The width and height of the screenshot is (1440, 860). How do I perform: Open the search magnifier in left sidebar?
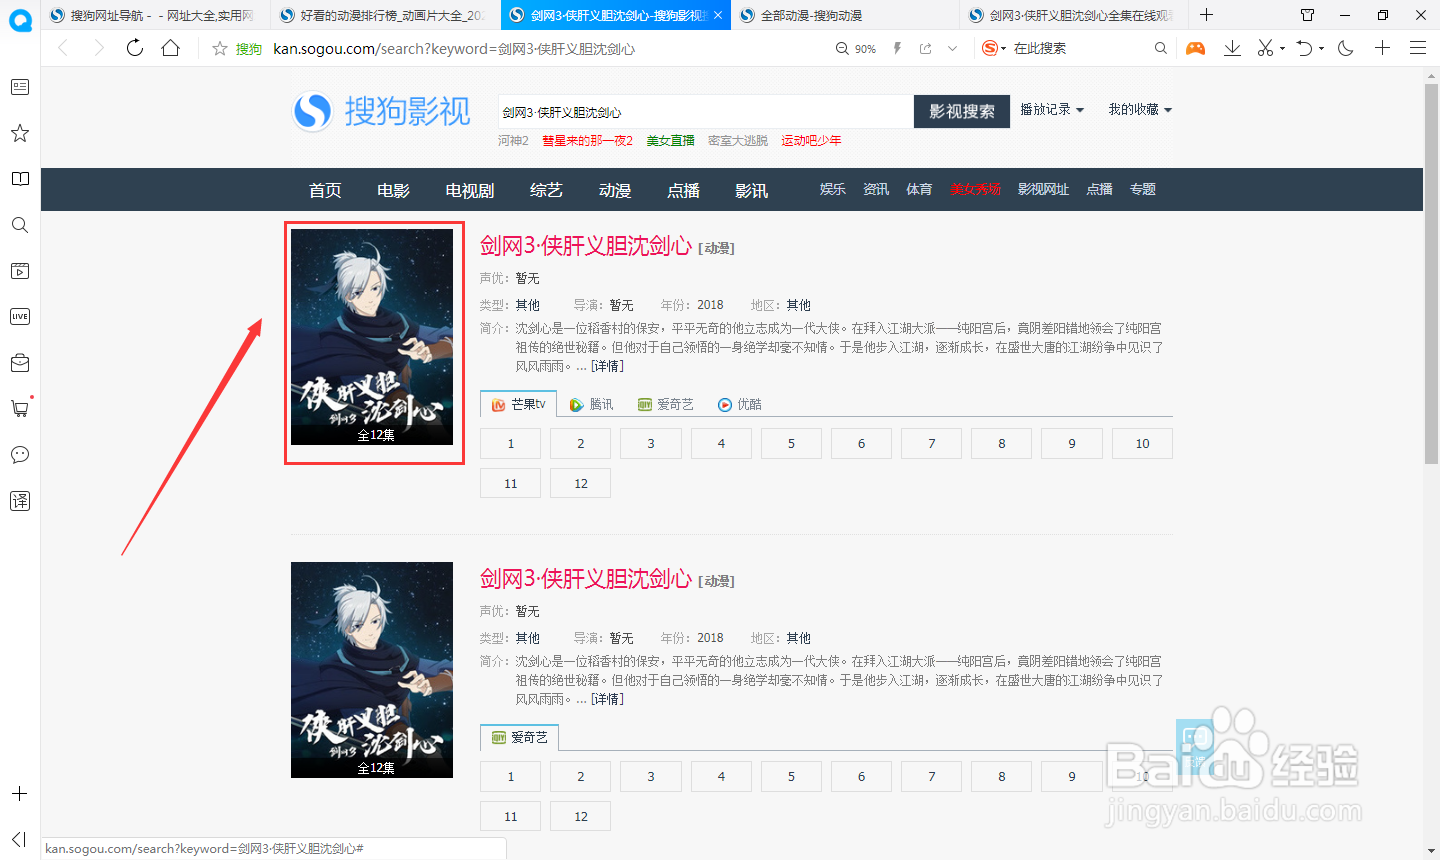(x=20, y=225)
